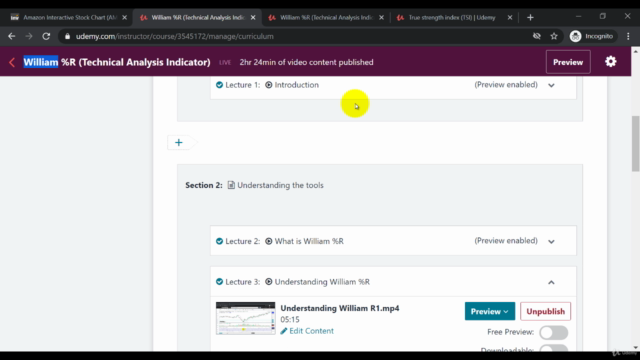Image resolution: width=640 pixels, height=360 pixels.
Task: Click the What is William %R lecture title
Action: pyautogui.click(x=309, y=241)
